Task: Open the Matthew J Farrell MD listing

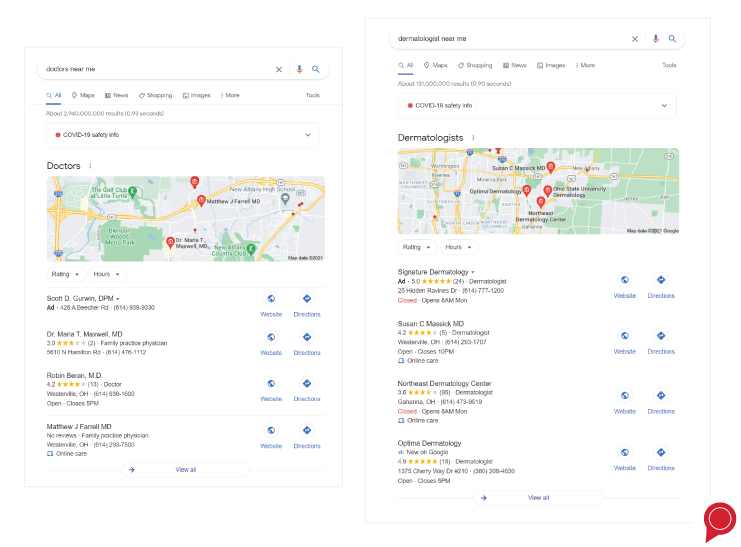Action: pos(79,426)
